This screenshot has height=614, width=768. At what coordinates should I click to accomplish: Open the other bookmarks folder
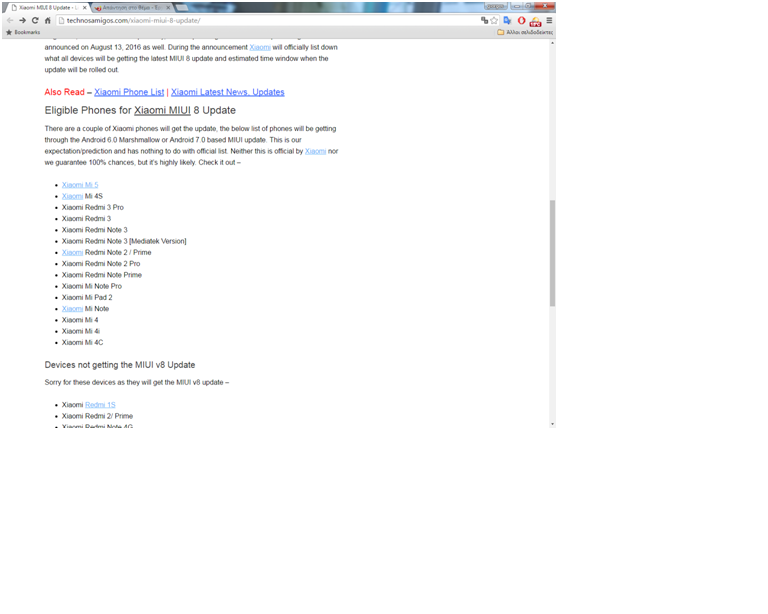525,32
